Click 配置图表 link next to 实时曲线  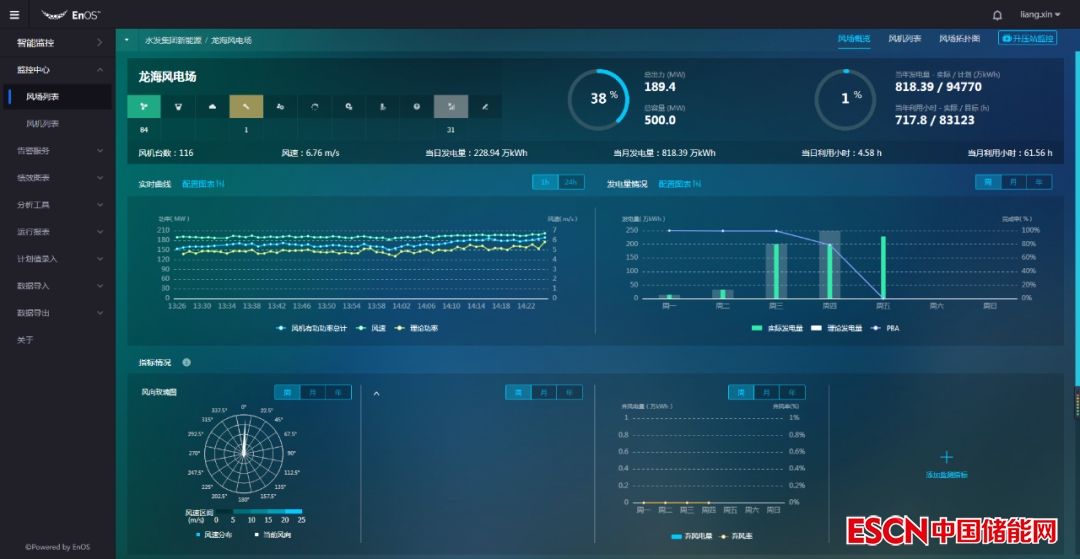click(203, 184)
